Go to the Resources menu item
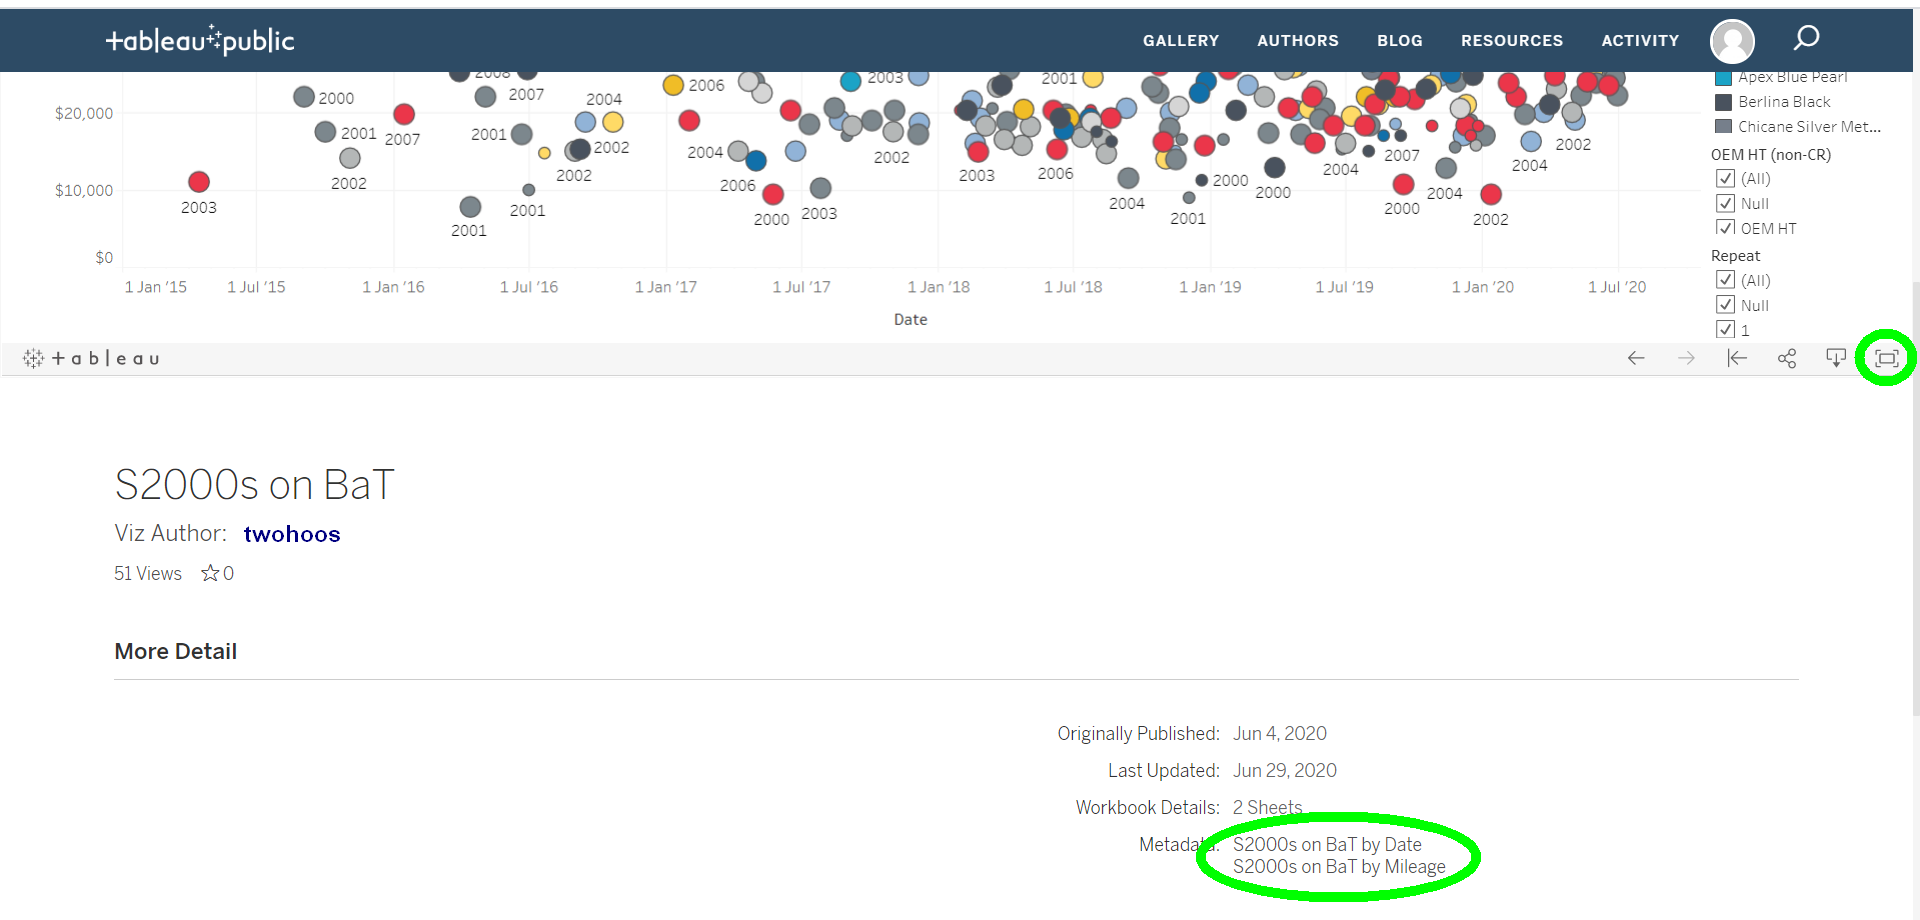Image resolution: width=1920 pixels, height=920 pixels. pos(1511,41)
